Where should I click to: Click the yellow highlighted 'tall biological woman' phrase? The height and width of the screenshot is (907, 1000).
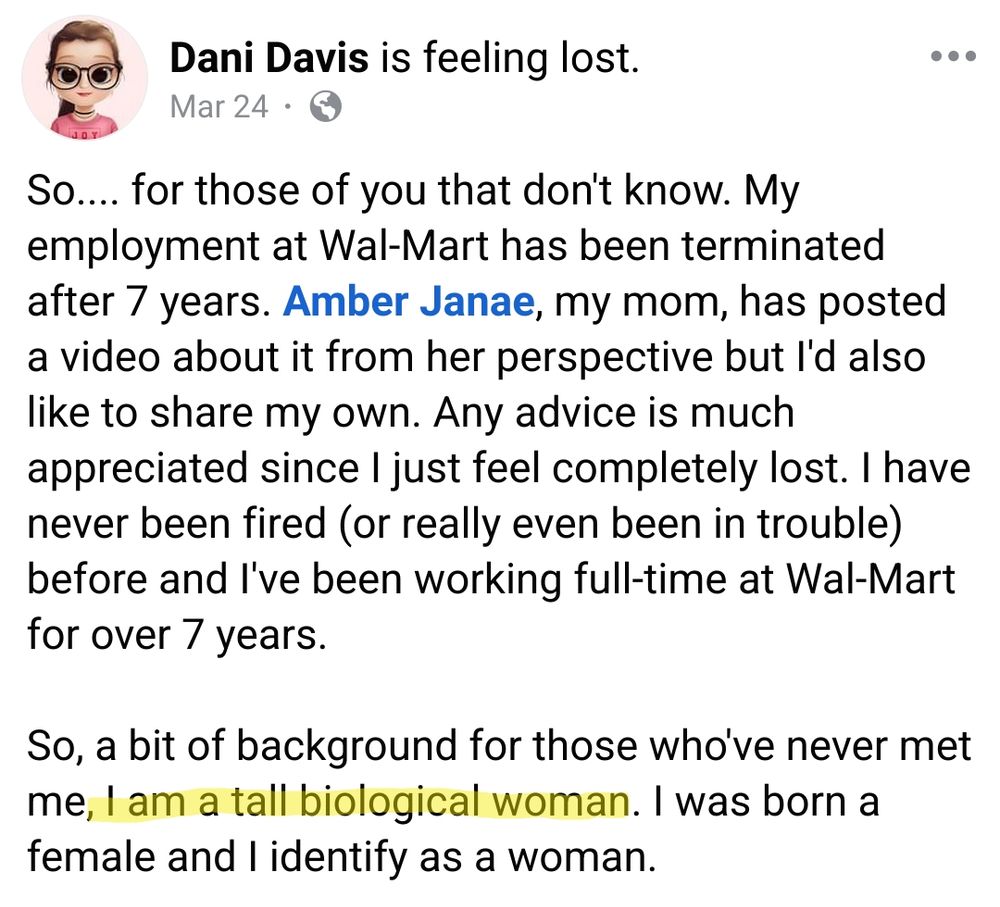(x=359, y=802)
